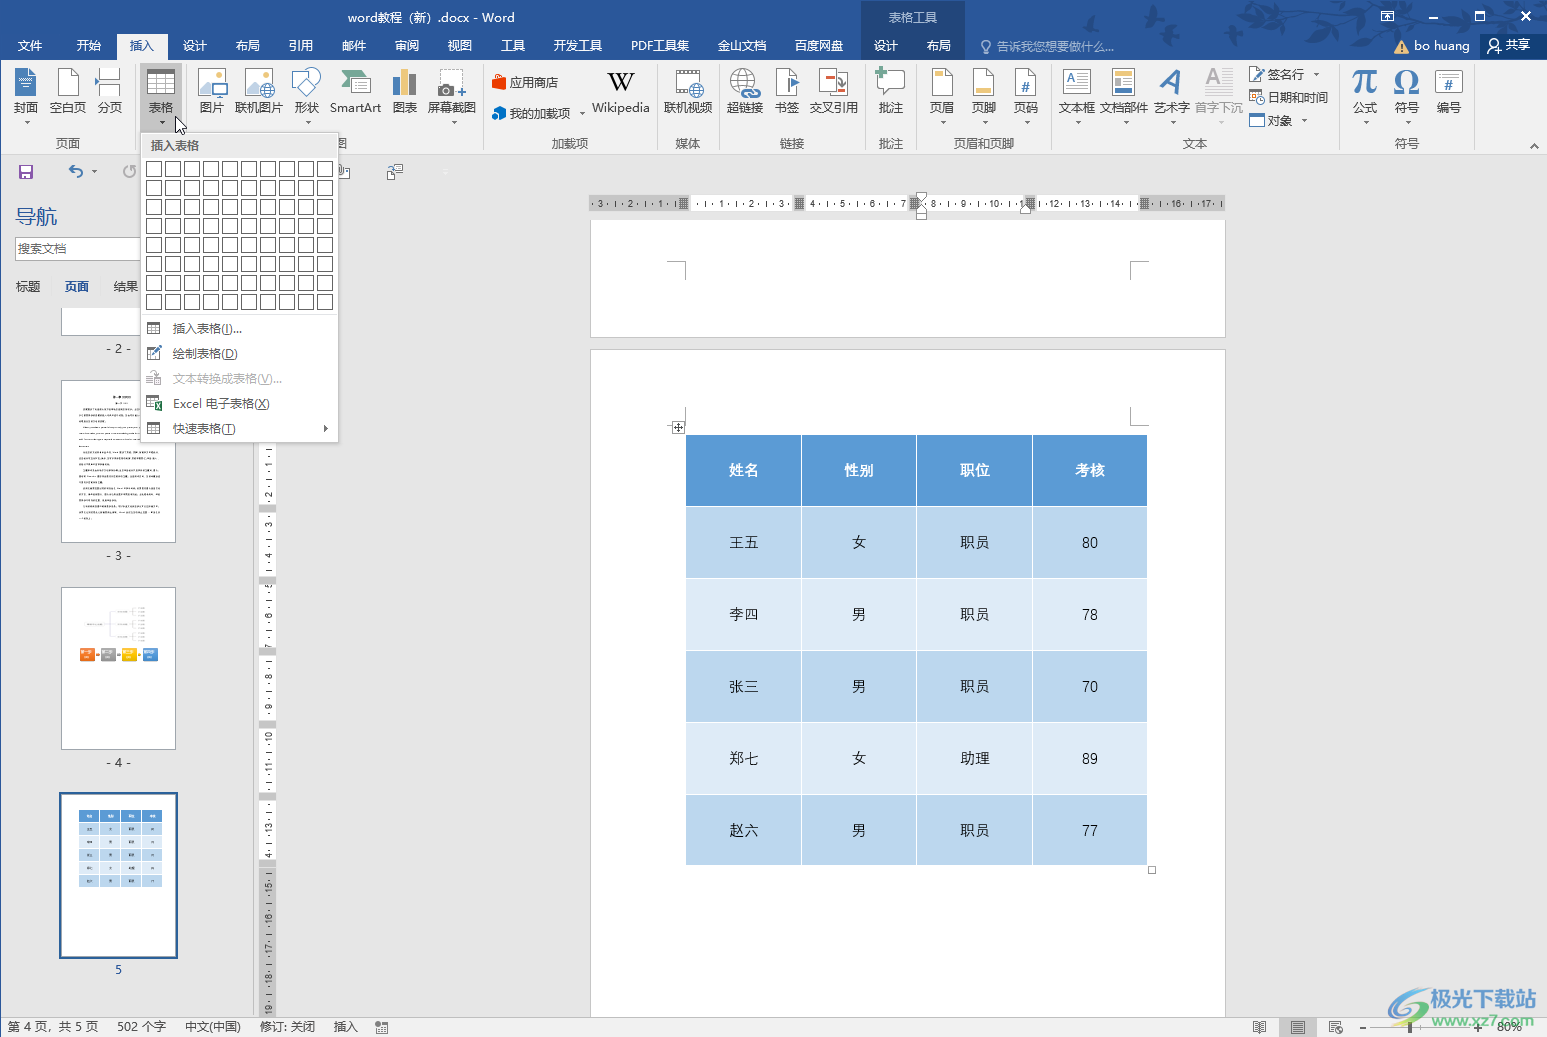Switch to the Home (开始) tab

(89, 46)
